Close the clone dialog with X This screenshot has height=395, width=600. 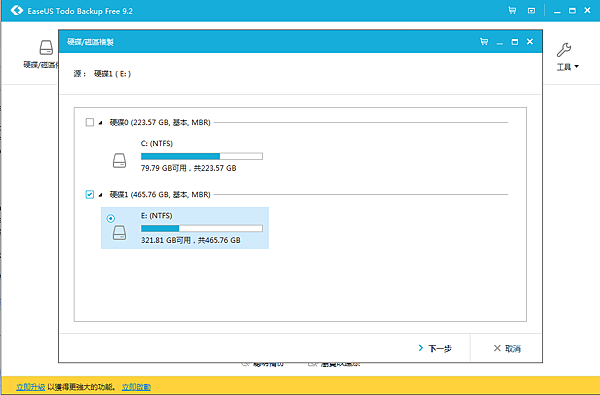click(x=530, y=41)
